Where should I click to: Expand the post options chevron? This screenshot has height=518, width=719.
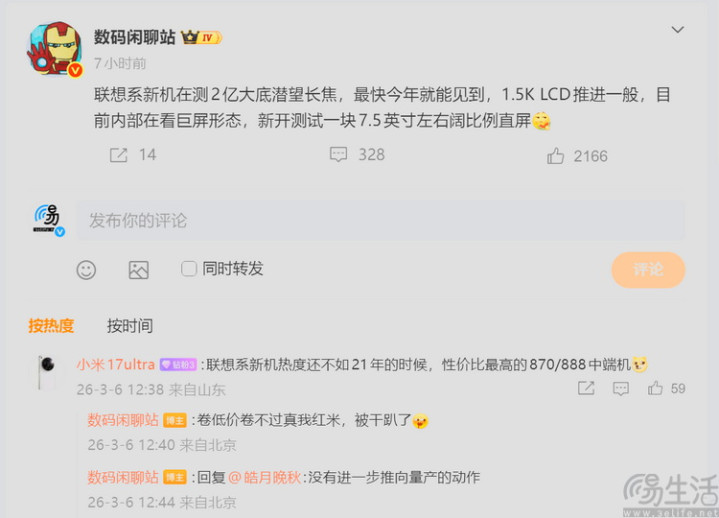click(x=678, y=30)
